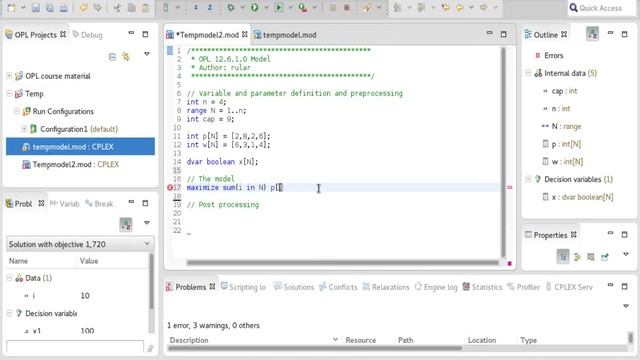
Task: Collapse Internal data (5) in Outline
Action: coord(528,73)
